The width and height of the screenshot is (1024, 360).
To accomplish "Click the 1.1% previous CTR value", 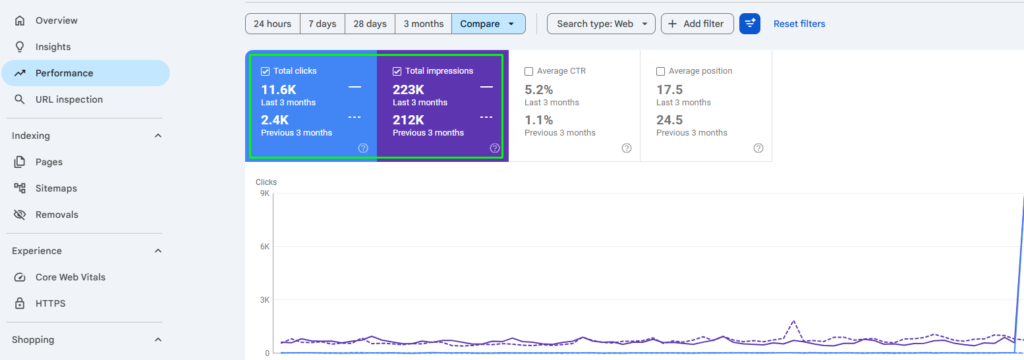I will [539, 120].
